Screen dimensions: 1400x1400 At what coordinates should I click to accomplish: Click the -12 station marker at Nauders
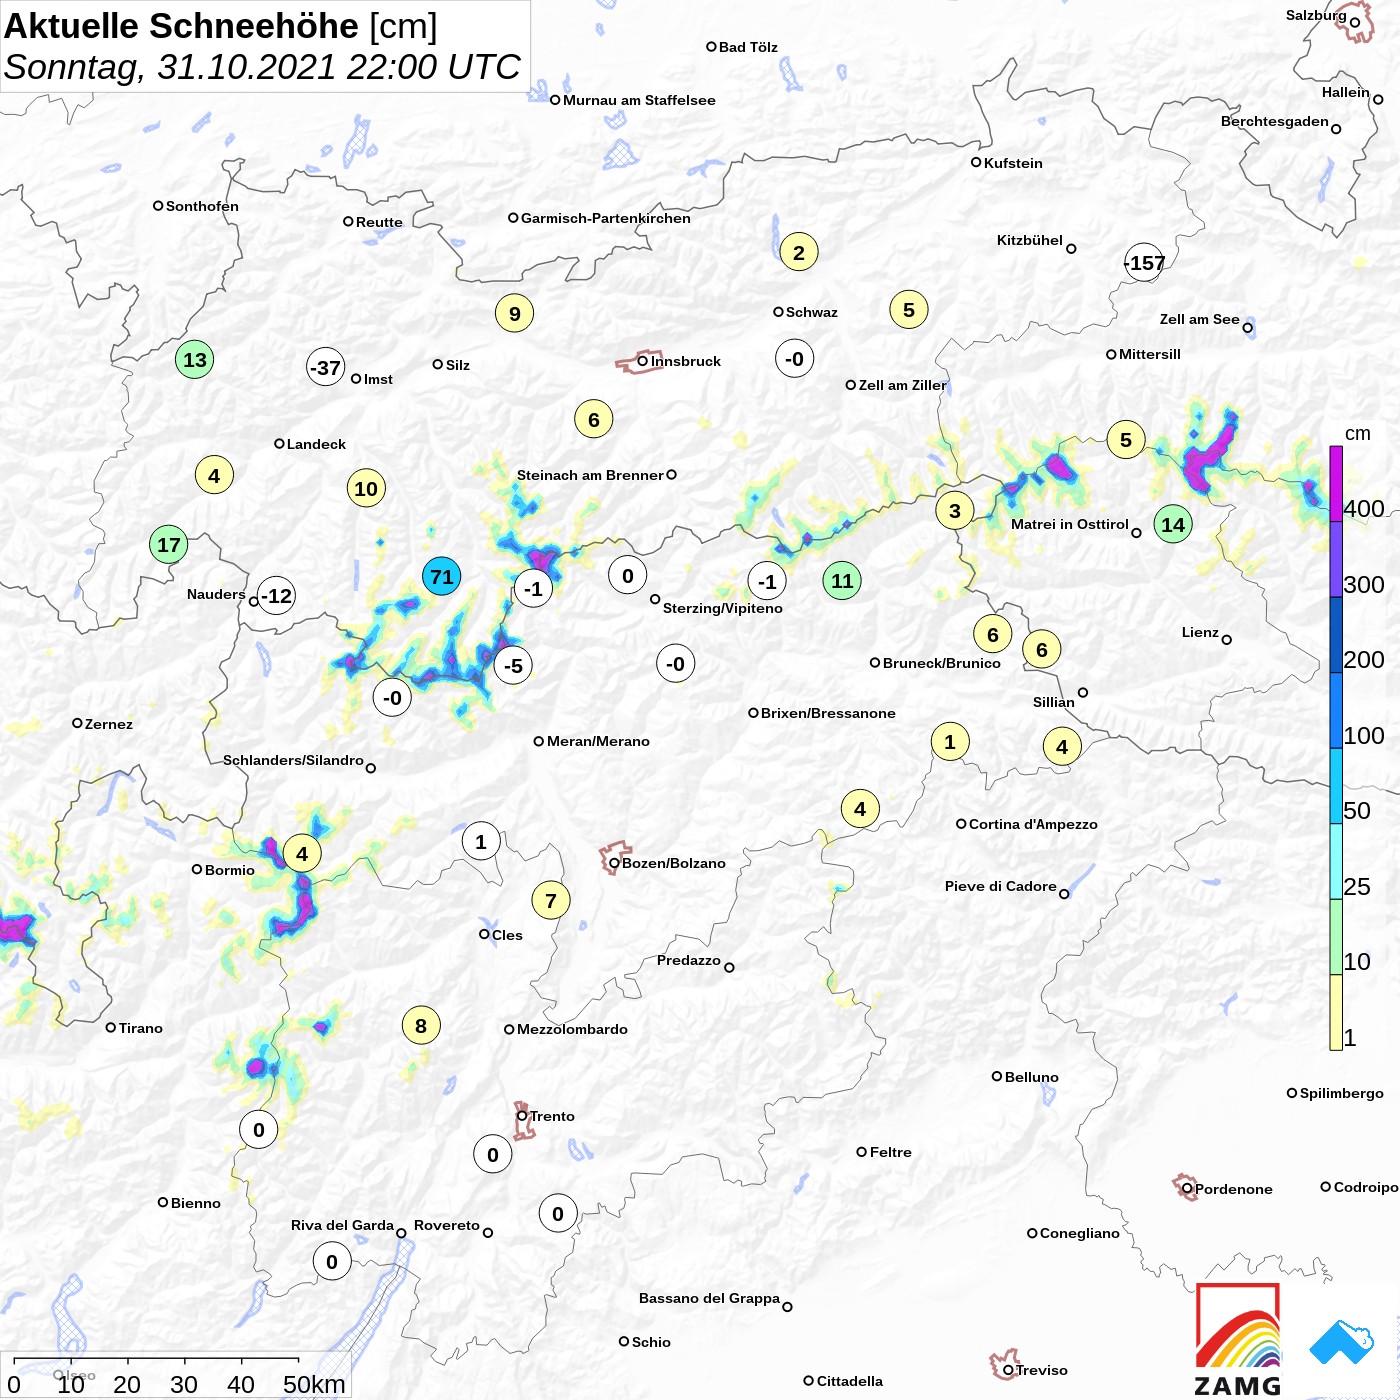click(276, 596)
